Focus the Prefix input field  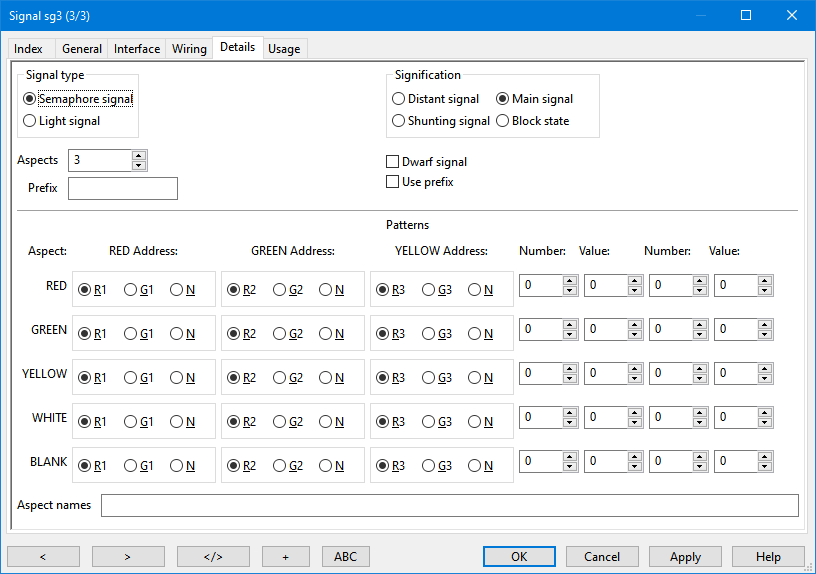(x=122, y=188)
